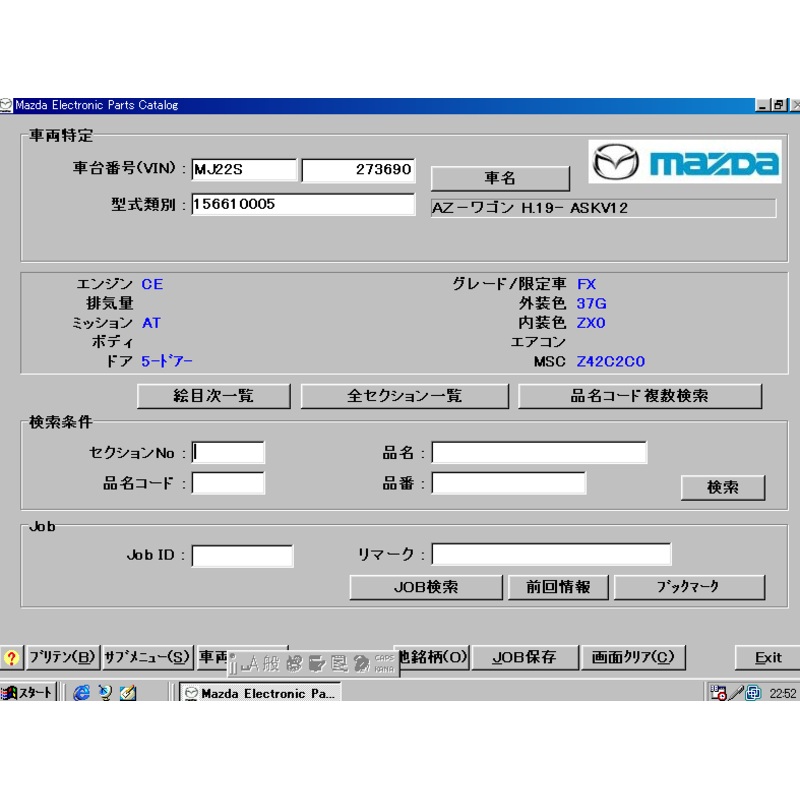
Task: Click the vehicle name field AZ-ワゴン
Action: pyautogui.click(x=603, y=208)
